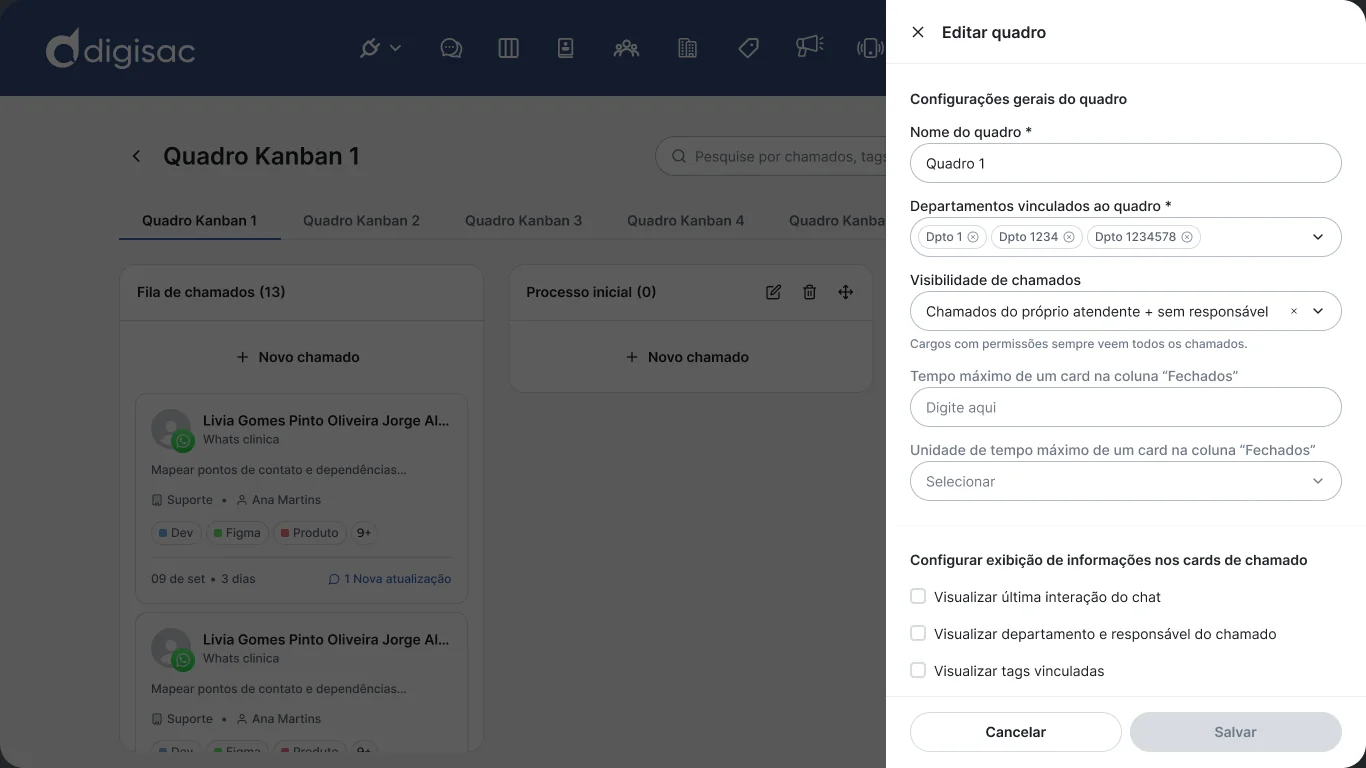Screen dimensions: 1366x768
Task: Click the Cancelar button
Action: [x=1016, y=732]
